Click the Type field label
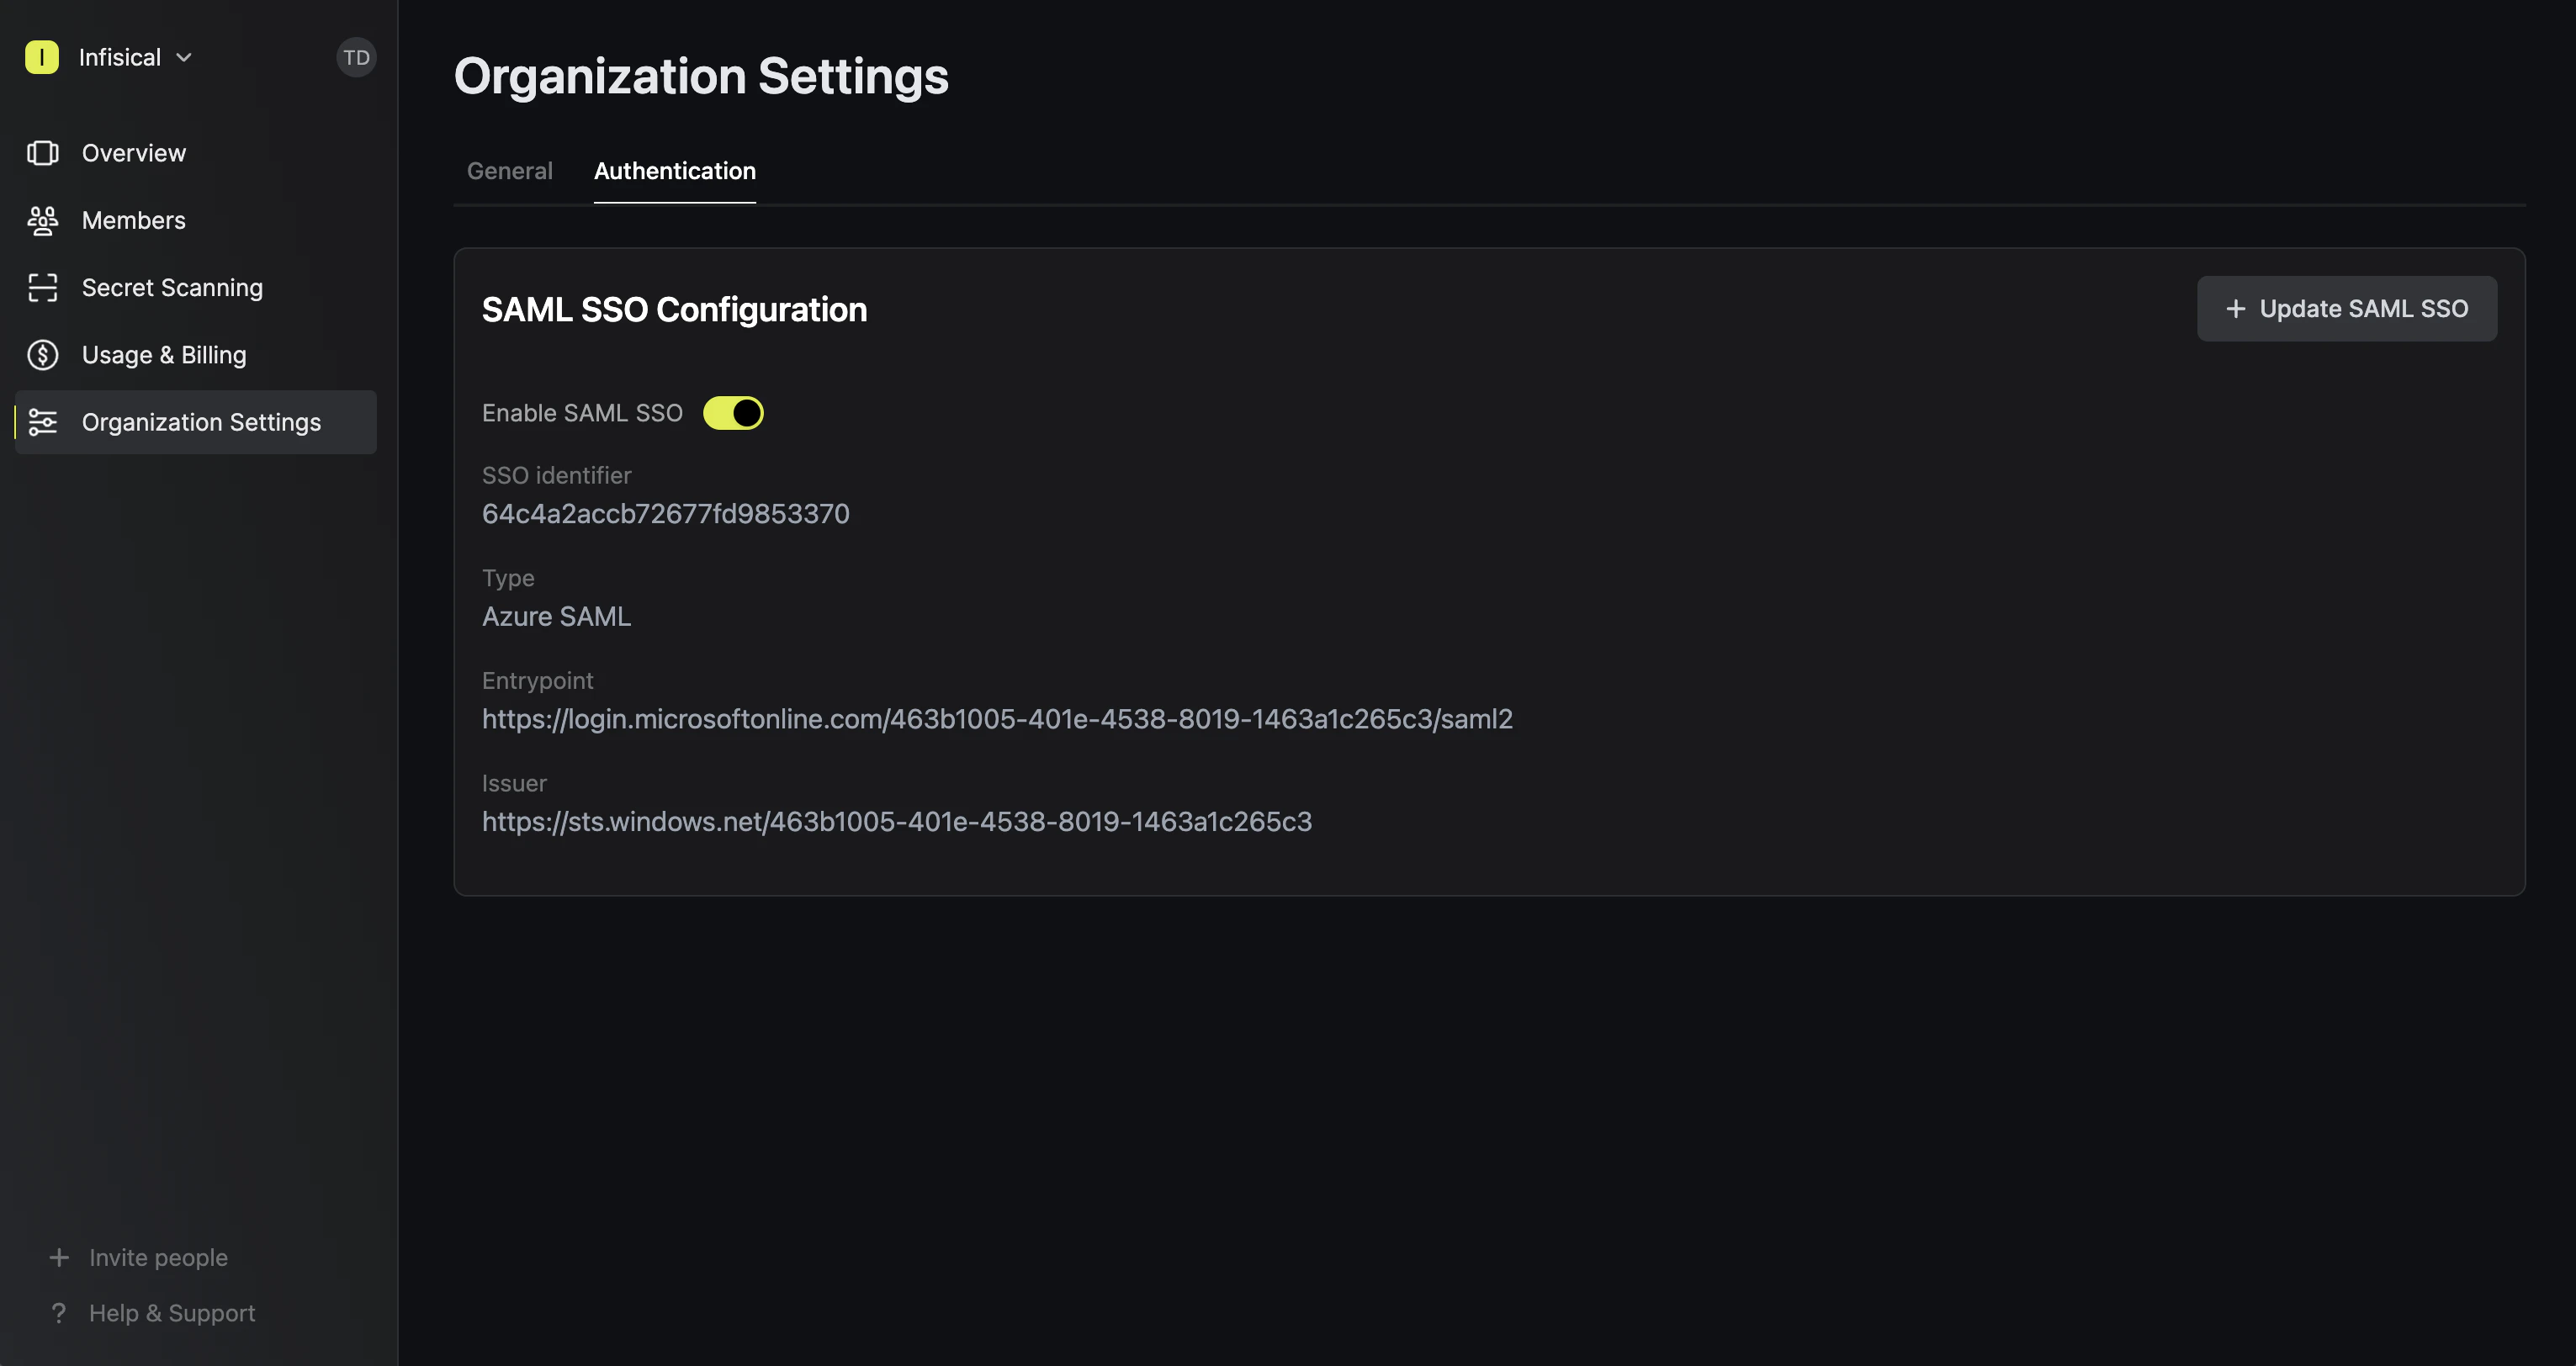2576x1366 pixels. tap(508, 578)
